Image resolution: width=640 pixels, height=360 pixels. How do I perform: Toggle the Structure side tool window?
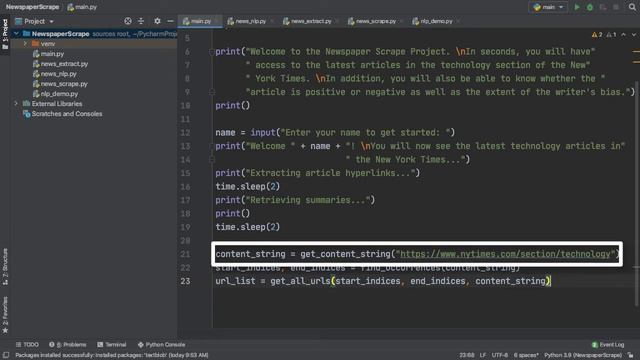(x=5, y=266)
